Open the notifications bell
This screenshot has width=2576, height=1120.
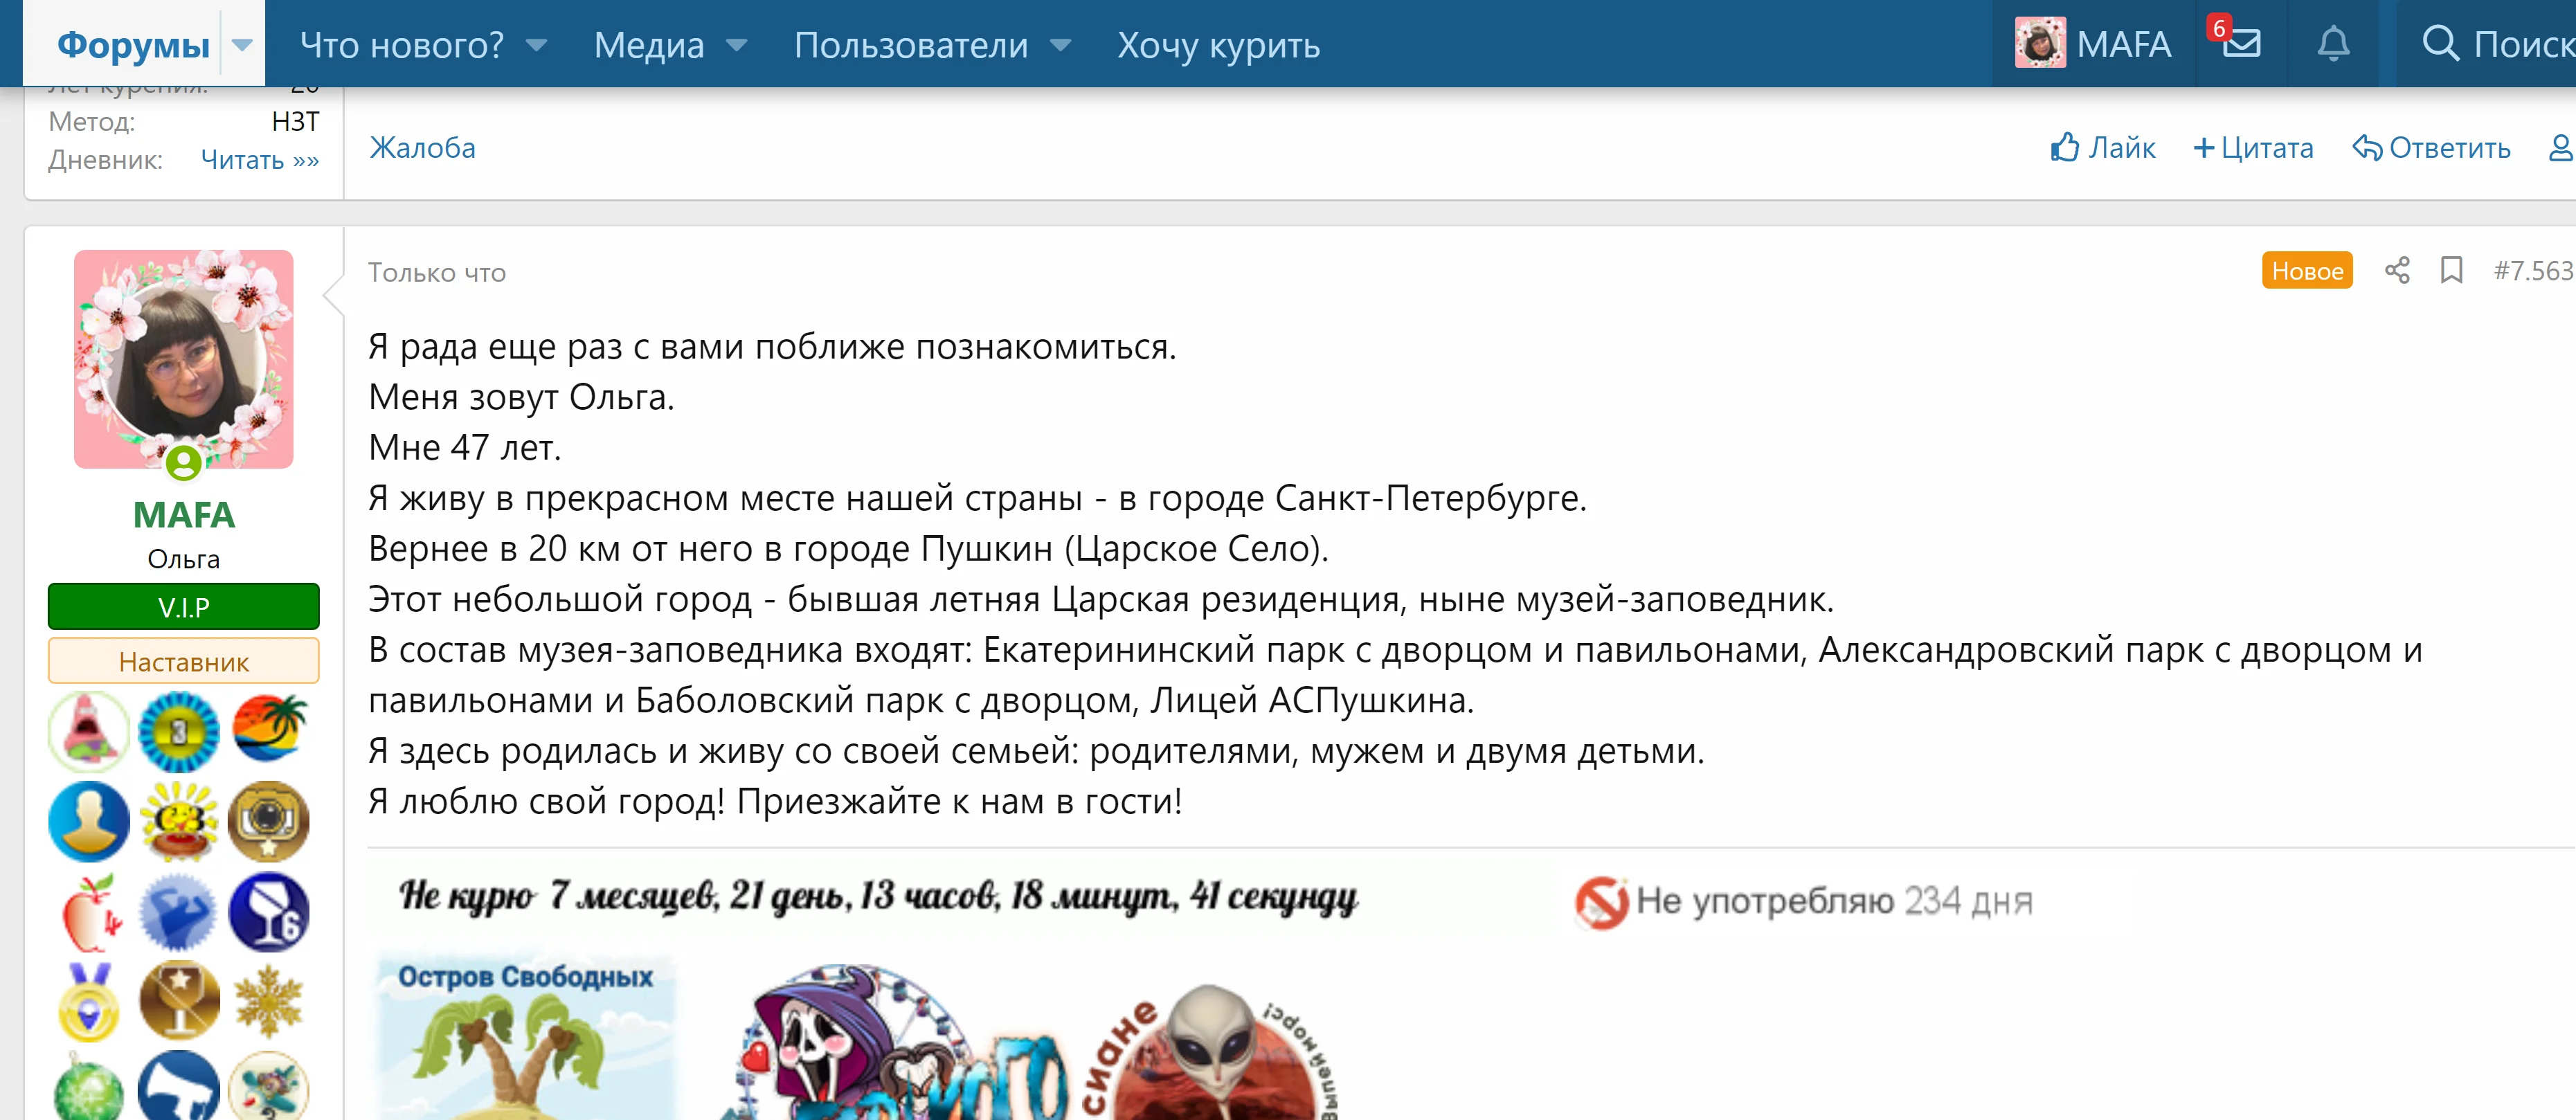tap(2334, 44)
